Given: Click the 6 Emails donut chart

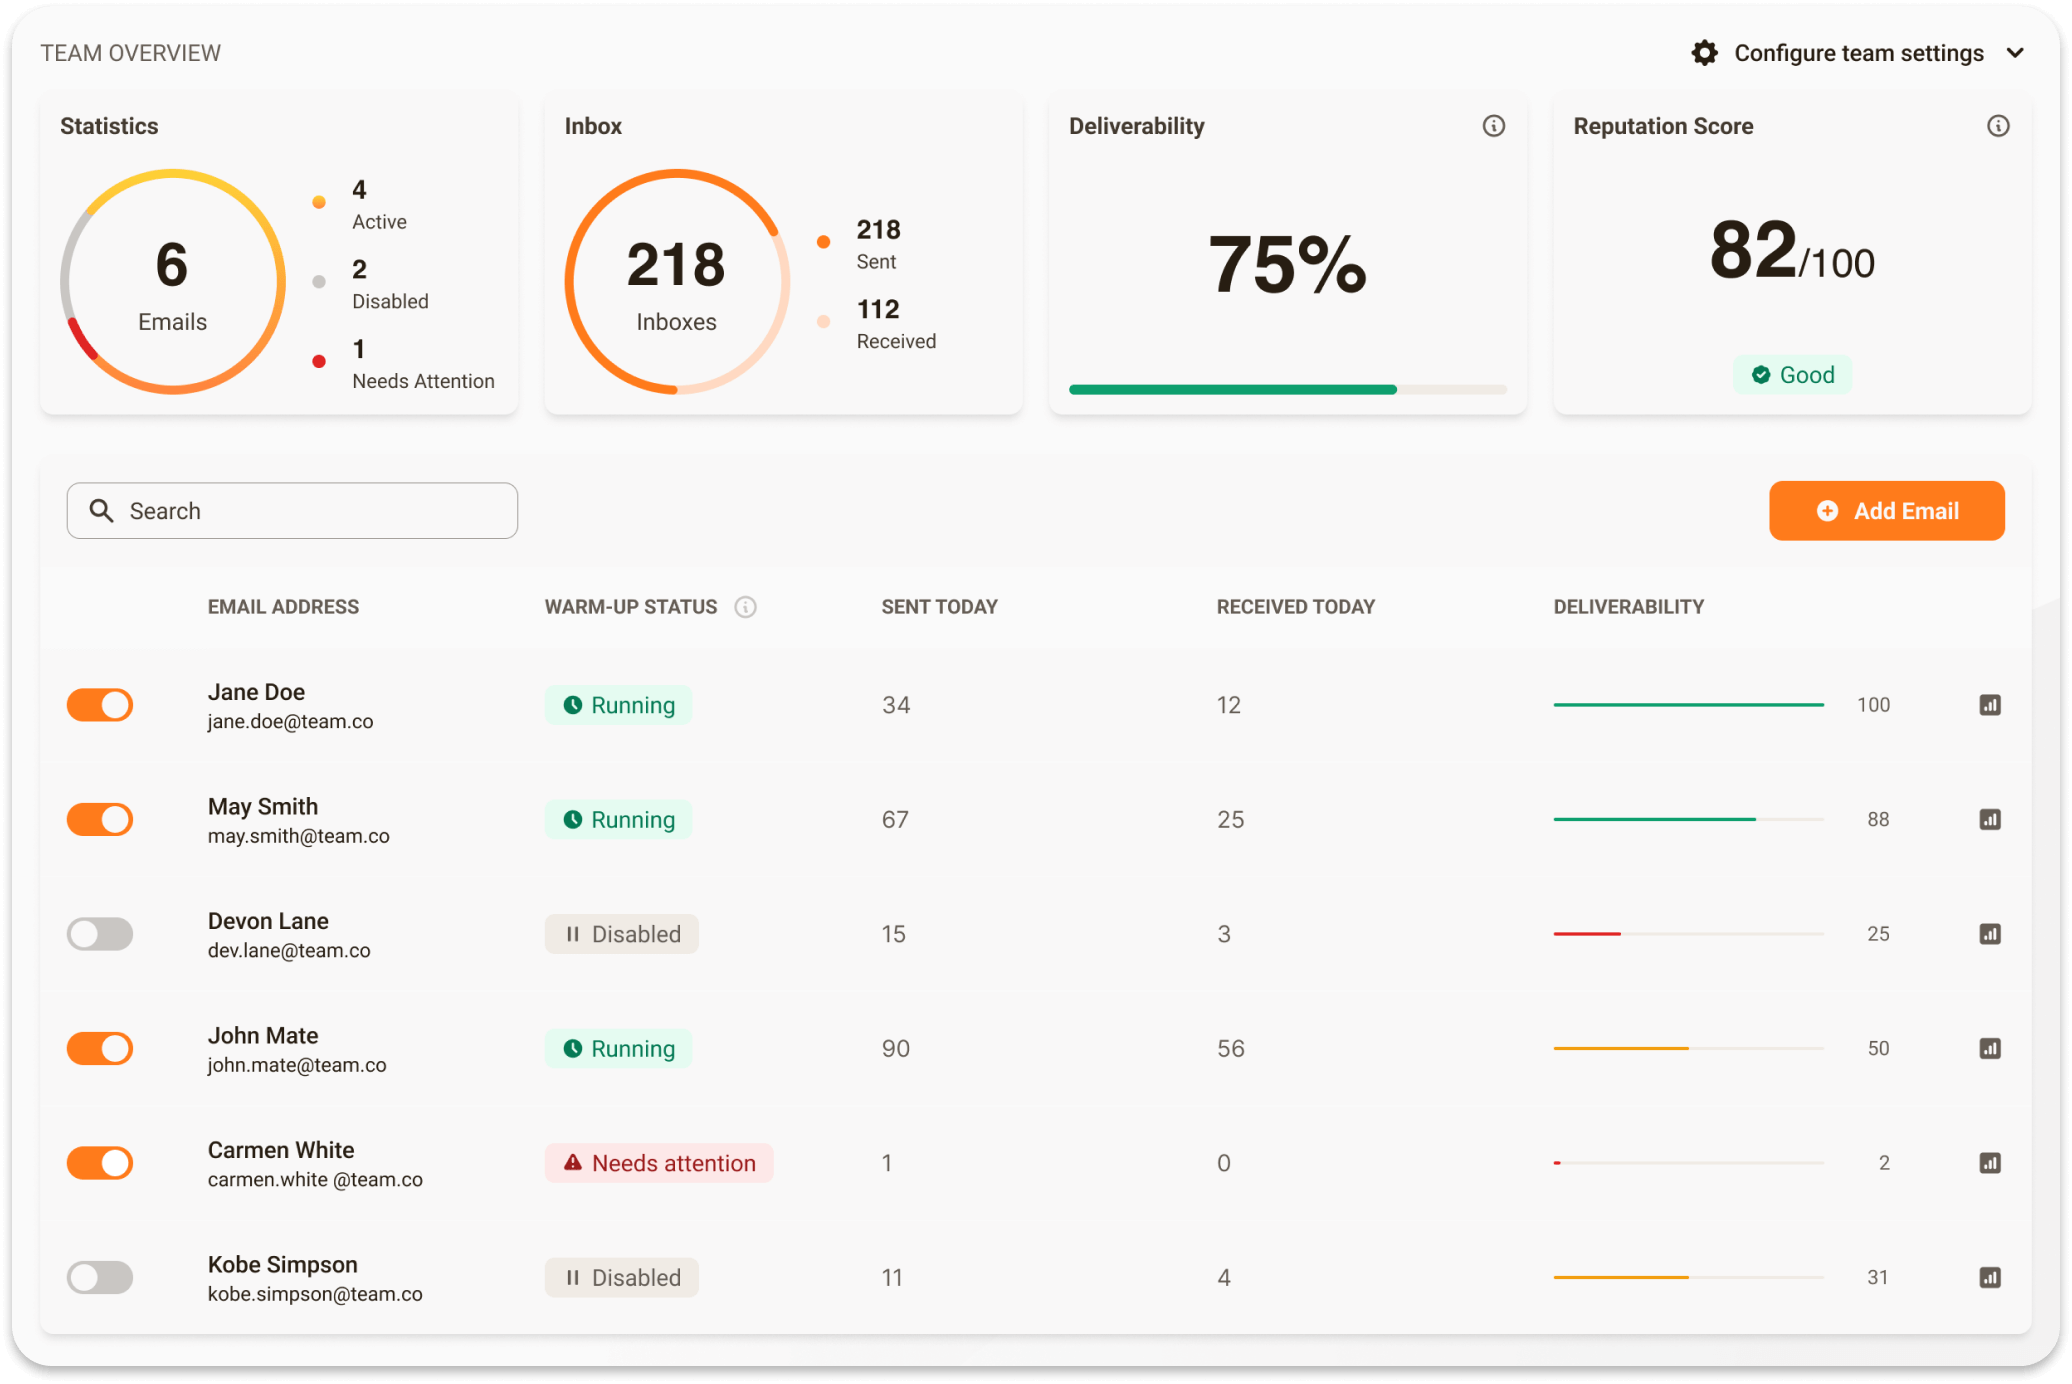Looking at the screenshot, I should 173,281.
